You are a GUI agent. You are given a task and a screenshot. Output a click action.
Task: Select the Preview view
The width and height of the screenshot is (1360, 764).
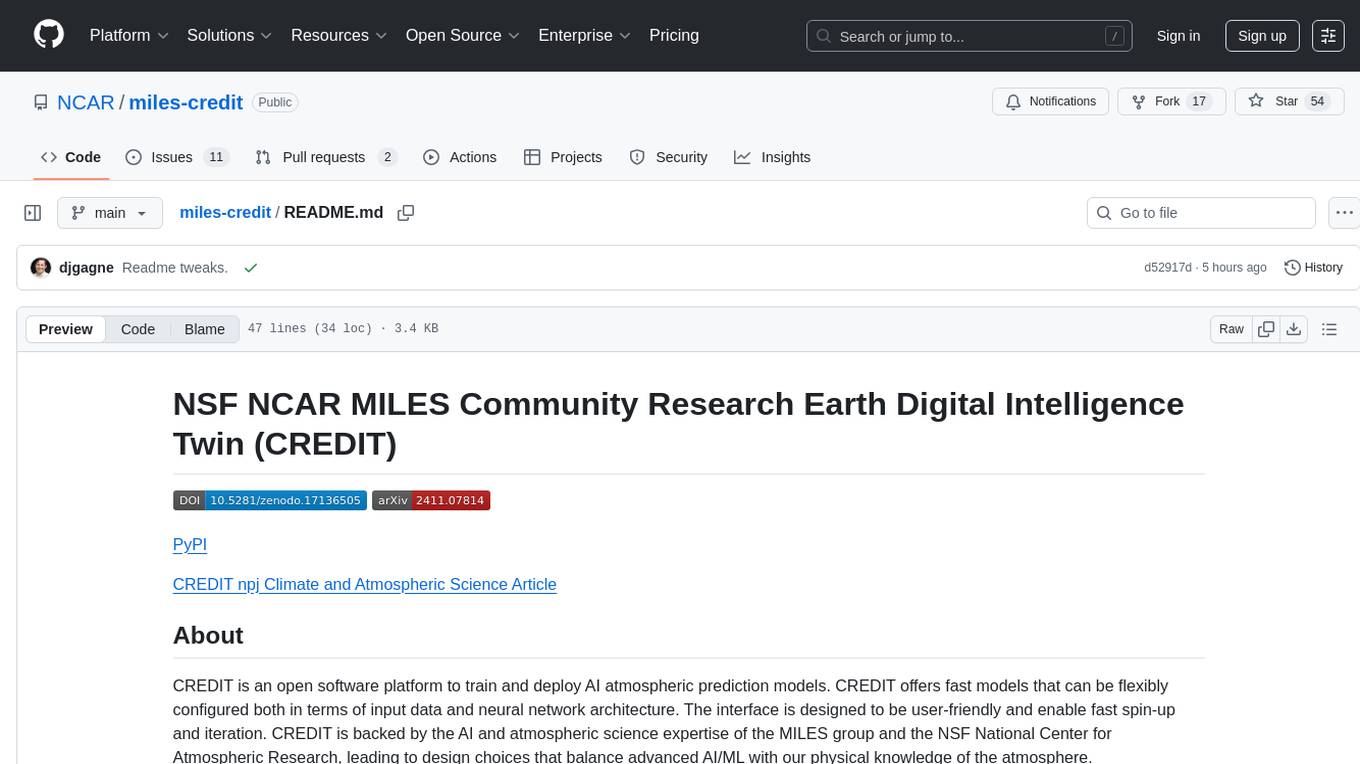66,329
